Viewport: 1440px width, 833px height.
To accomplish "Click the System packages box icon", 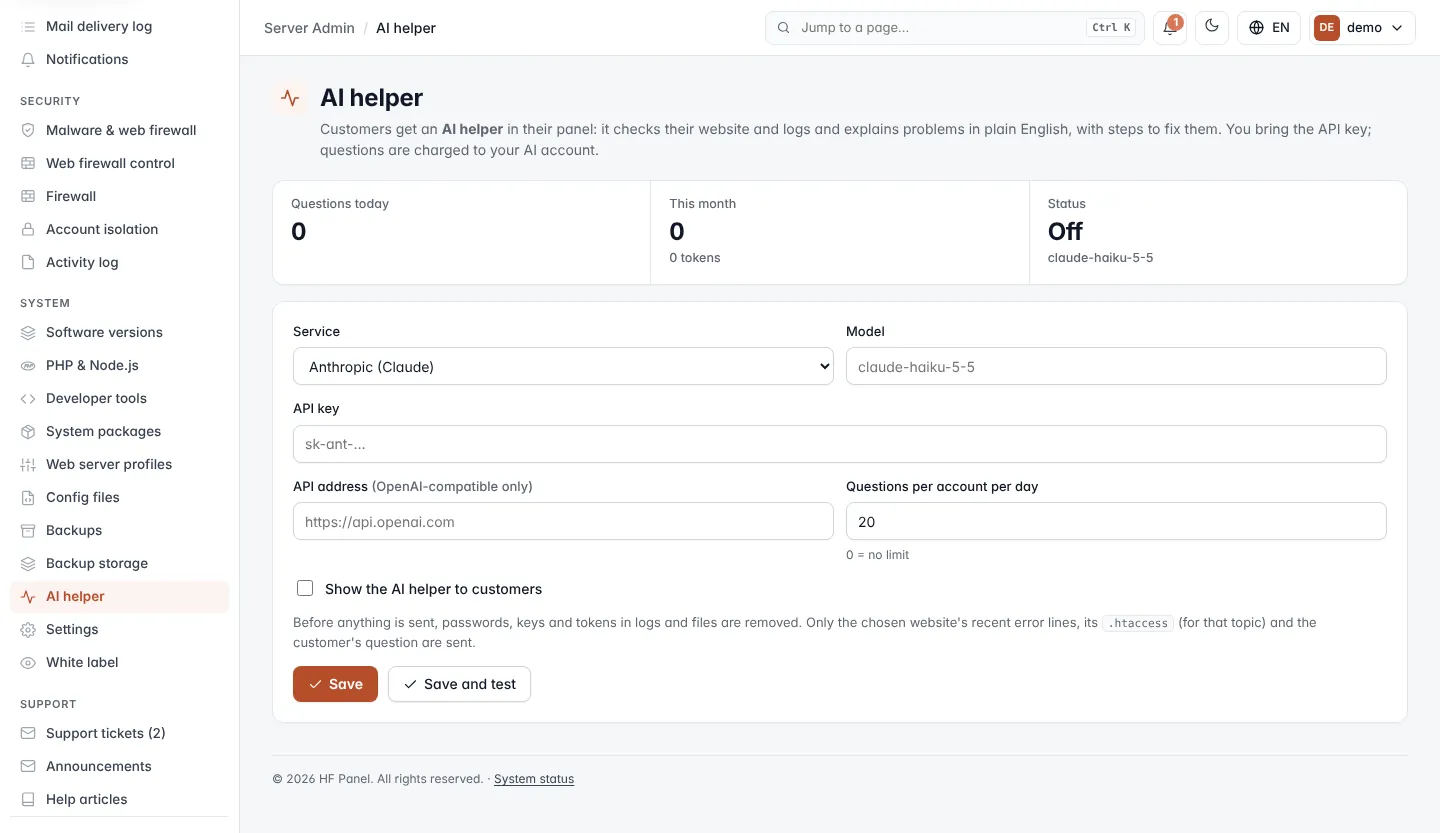I will point(28,431).
